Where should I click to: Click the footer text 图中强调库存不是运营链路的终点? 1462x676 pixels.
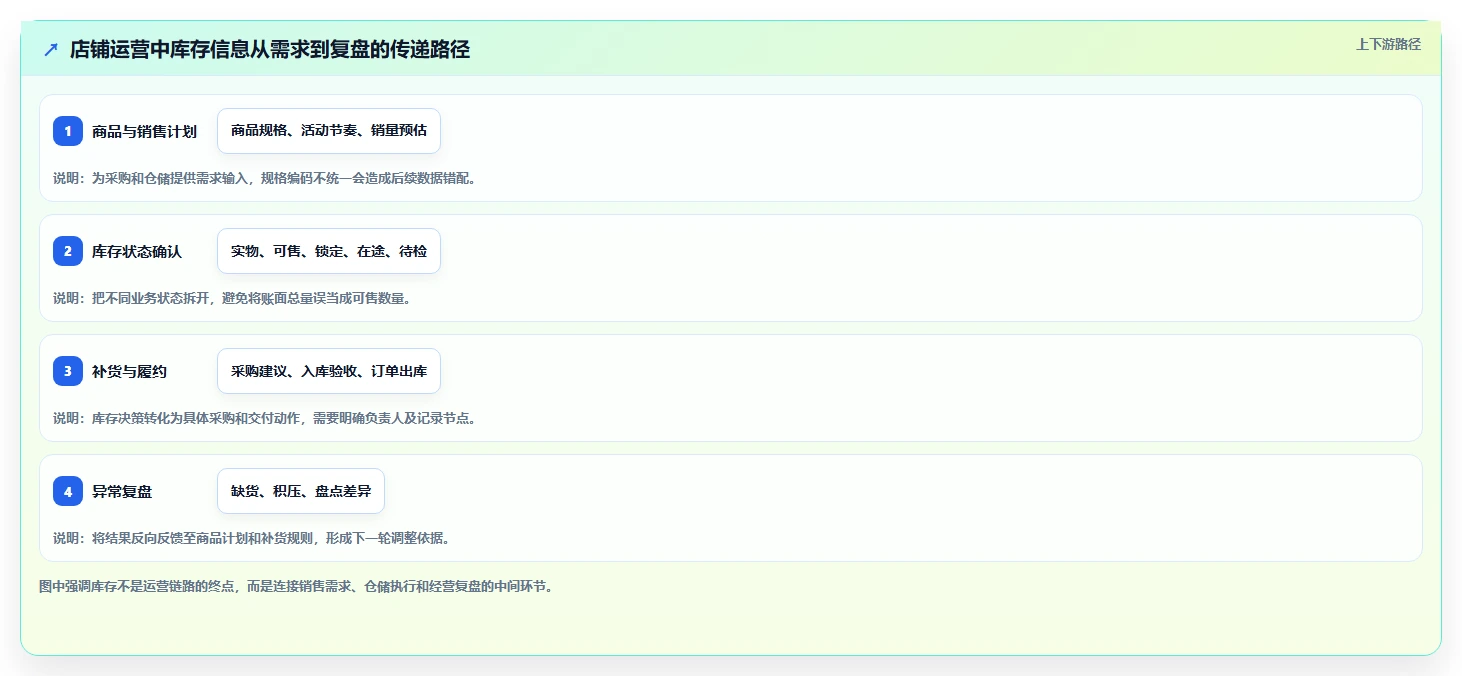(x=297, y=586)
